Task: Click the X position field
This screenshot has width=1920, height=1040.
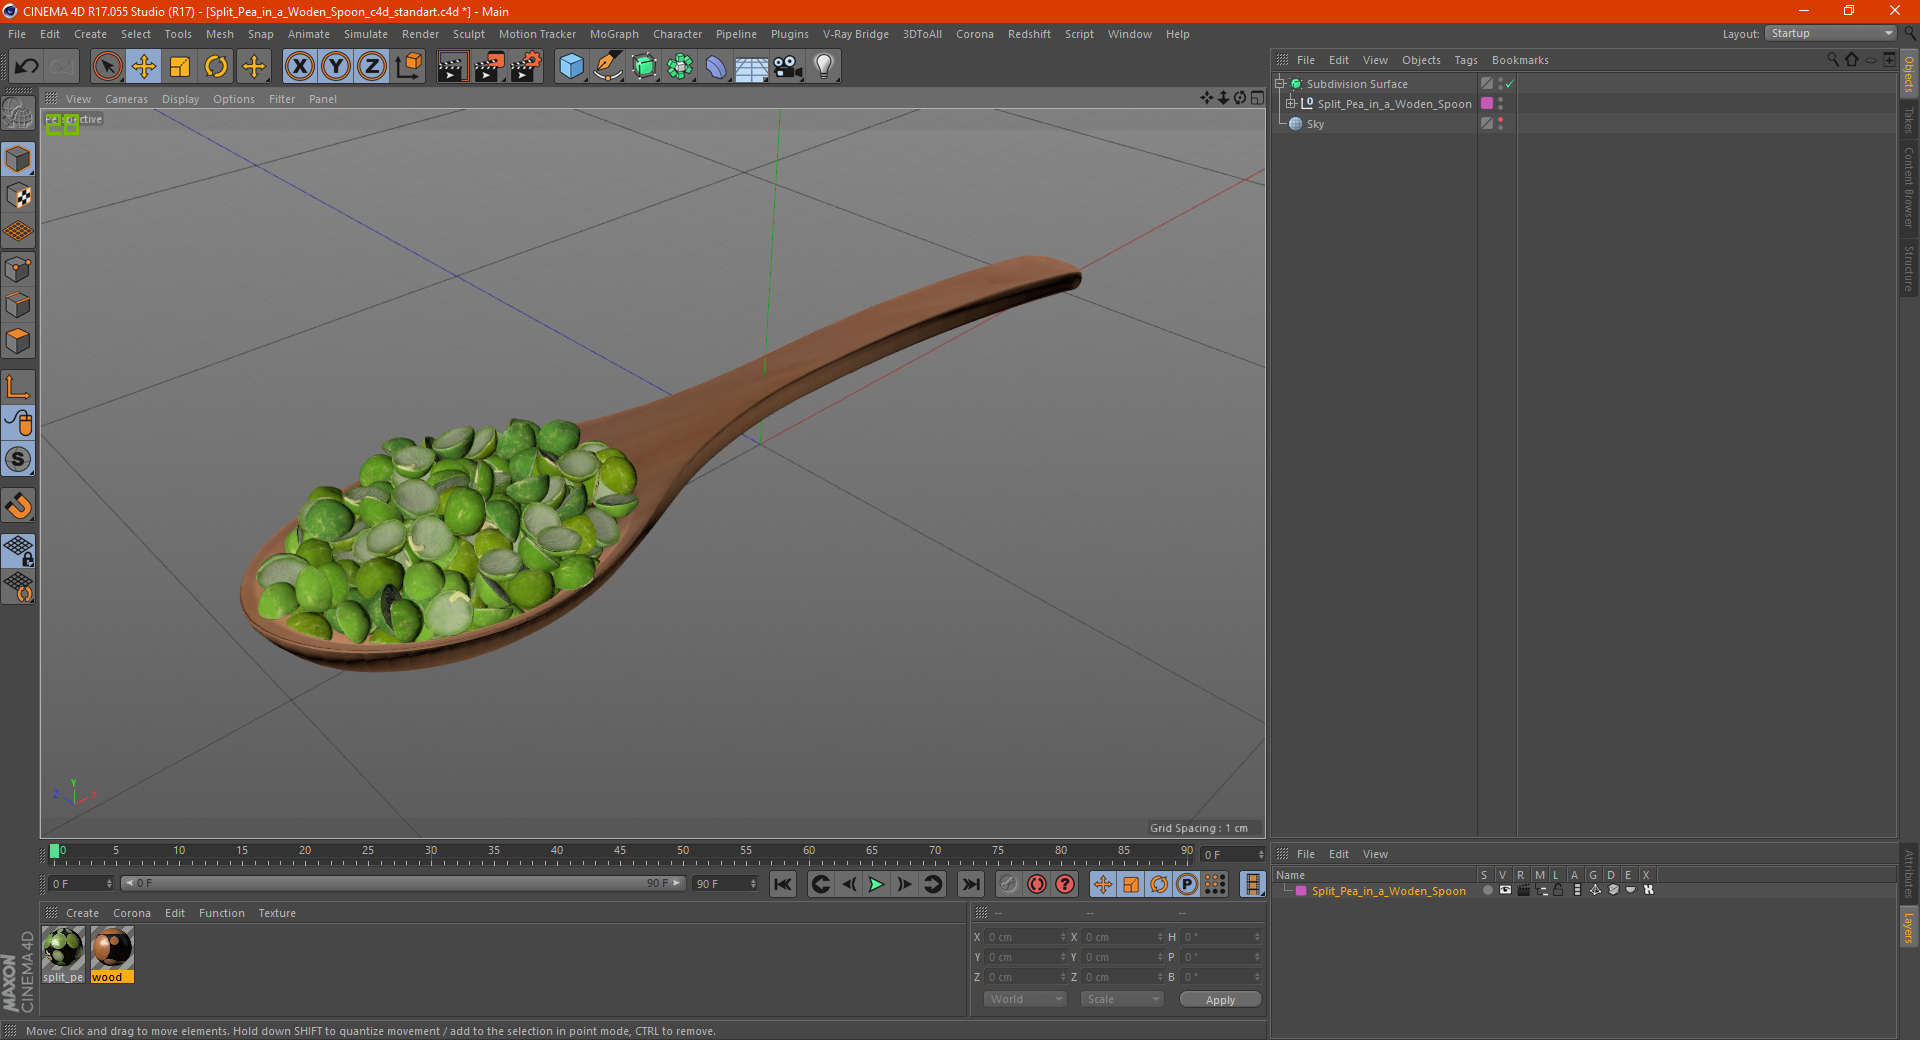Action: [1025, 937]
